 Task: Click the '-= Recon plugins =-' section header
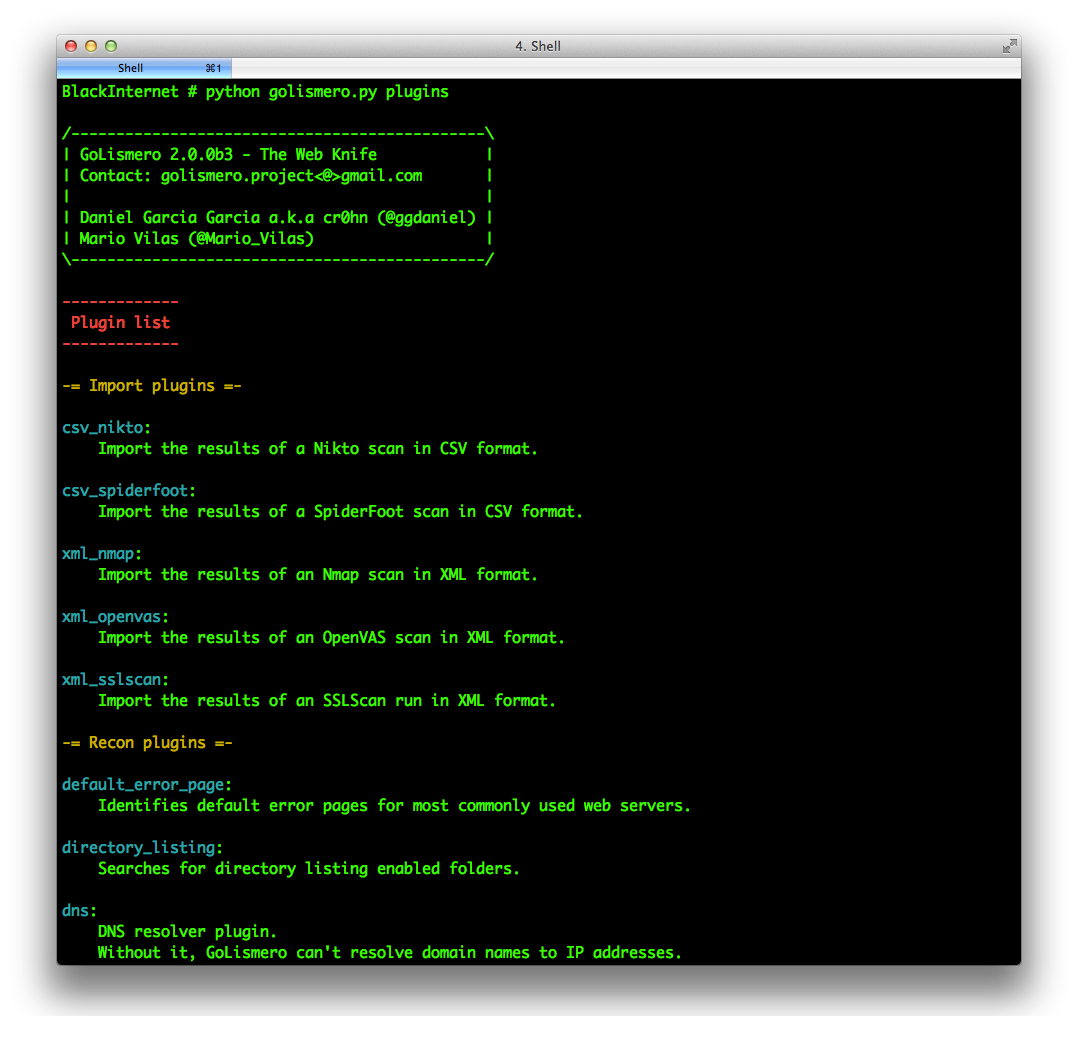coord(147,743)
